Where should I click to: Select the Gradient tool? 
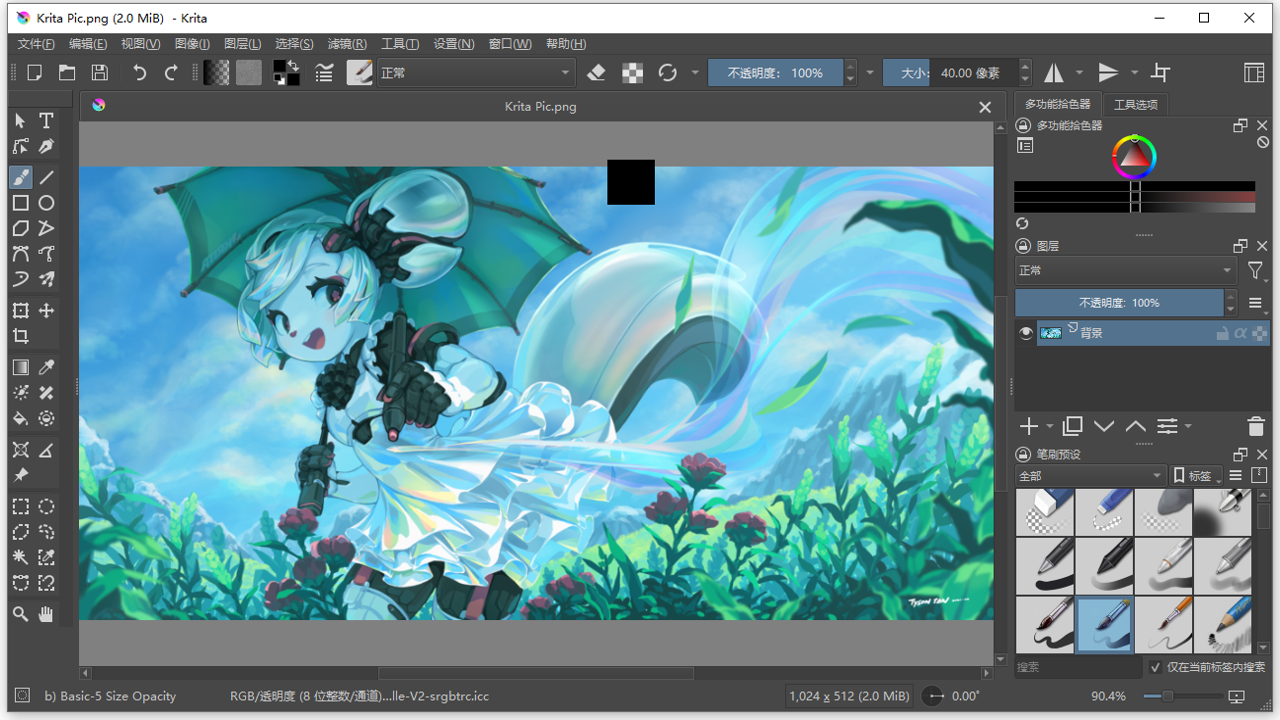20,367
